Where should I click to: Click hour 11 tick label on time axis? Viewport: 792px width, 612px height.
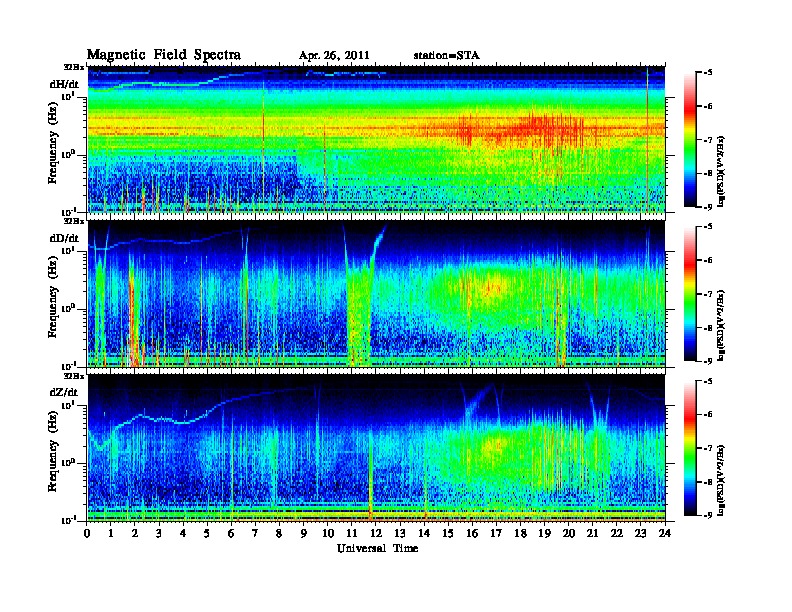(x=352, y=533)
